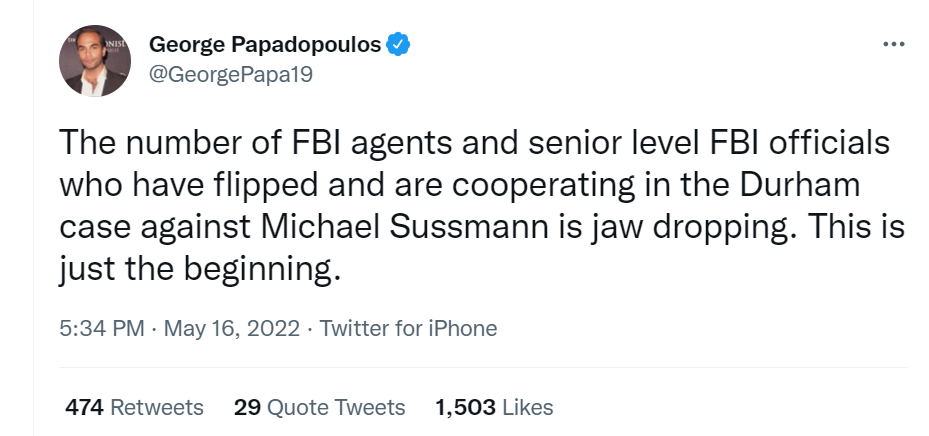Click the 1,503 likes number
Screen dimensions: 929x436
pyautogui.click(x=465, y=408)
